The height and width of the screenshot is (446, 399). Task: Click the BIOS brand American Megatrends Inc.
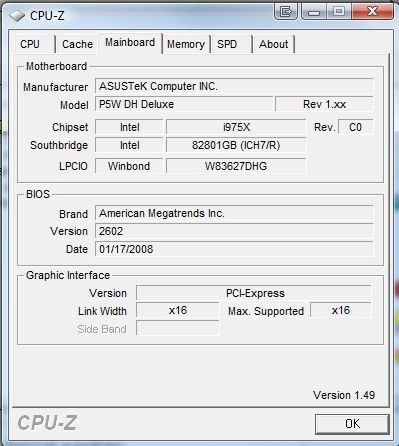coord(234,213)
